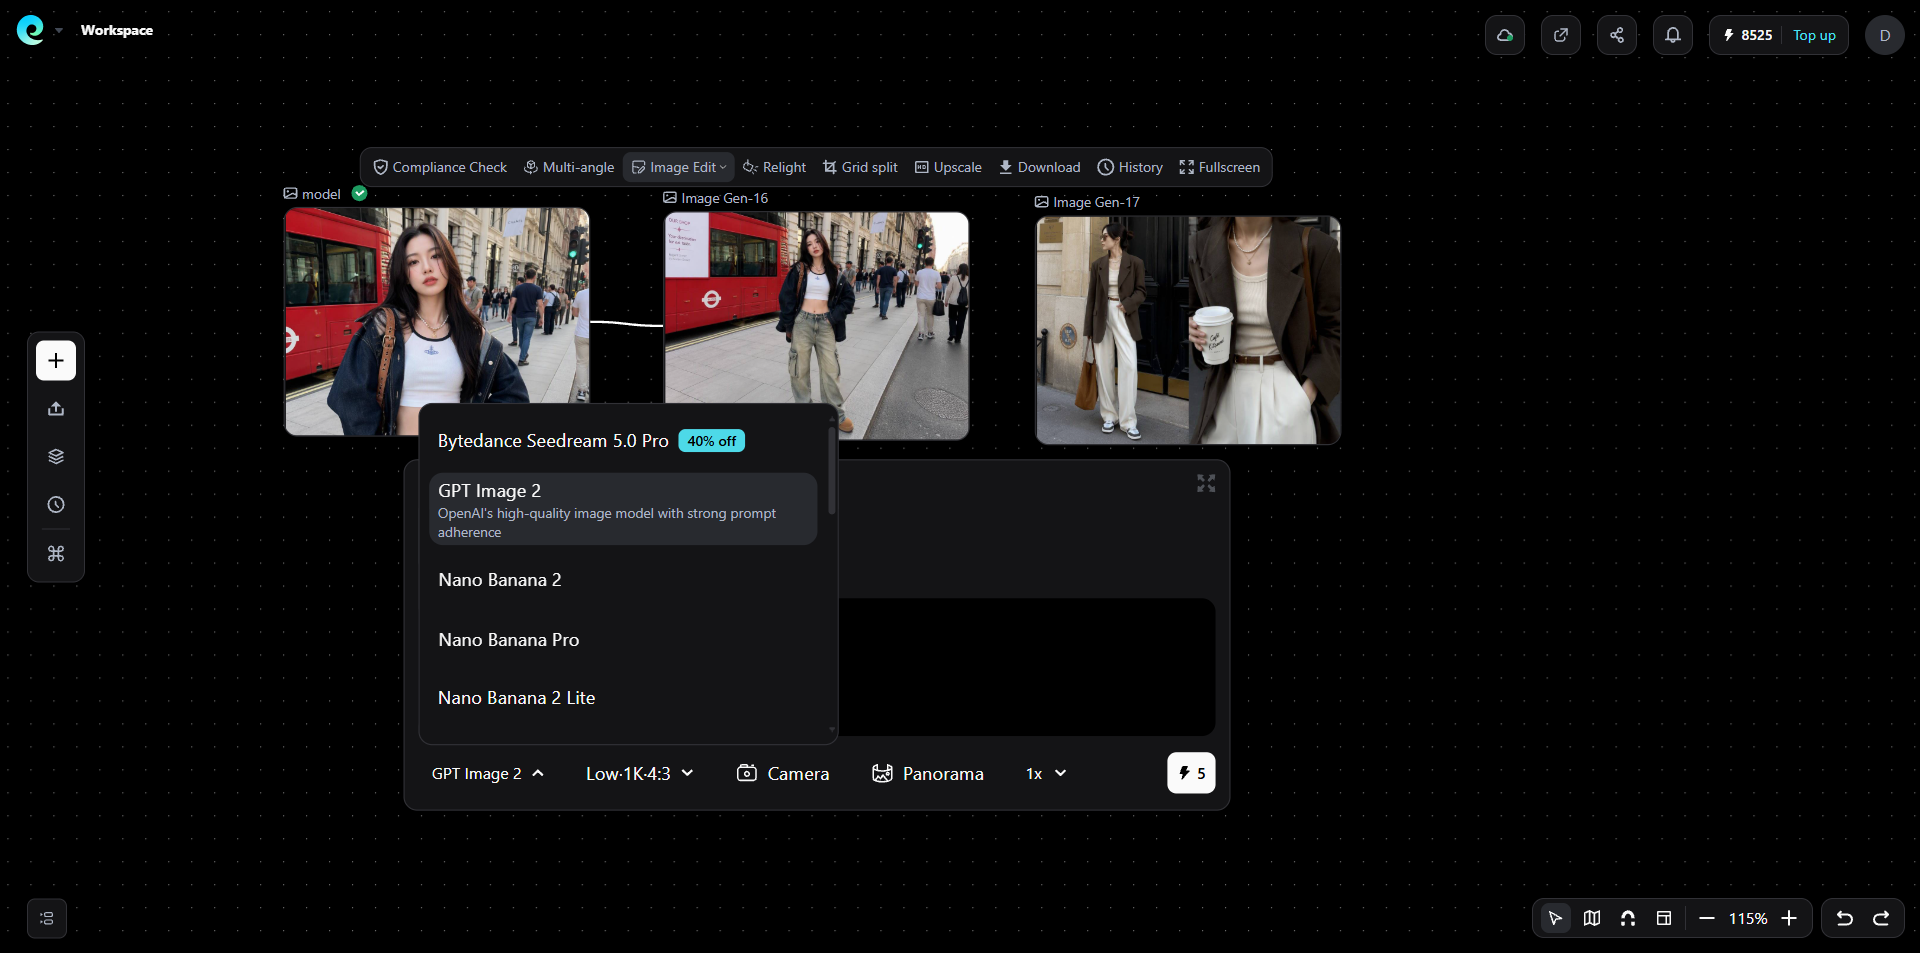Choose Nano Banana 2 Lite model

[623, 698]
